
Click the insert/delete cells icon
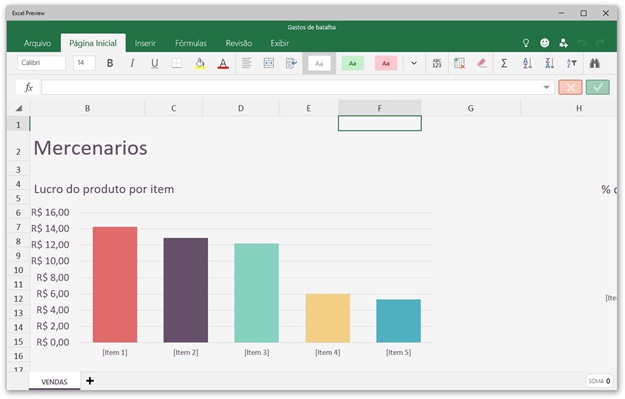pyautogui.click(x=459, y=63)
